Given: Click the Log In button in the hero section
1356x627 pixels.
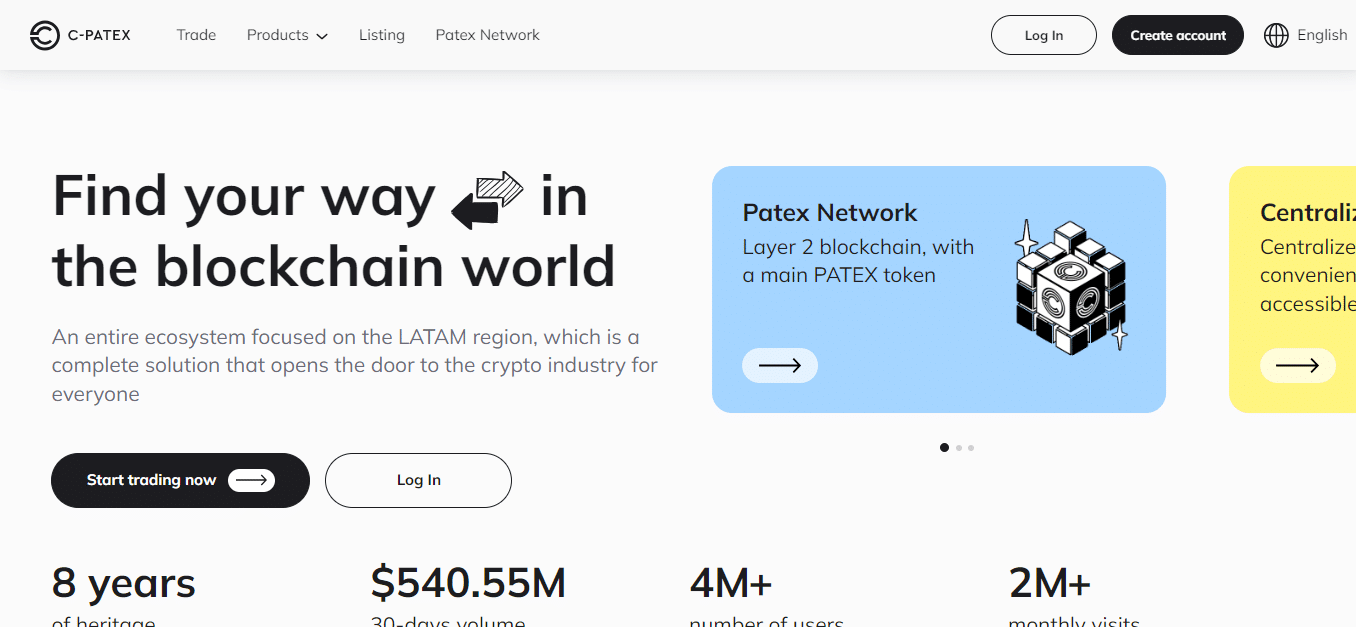Looking at the screenshot, I should point(418,480).
